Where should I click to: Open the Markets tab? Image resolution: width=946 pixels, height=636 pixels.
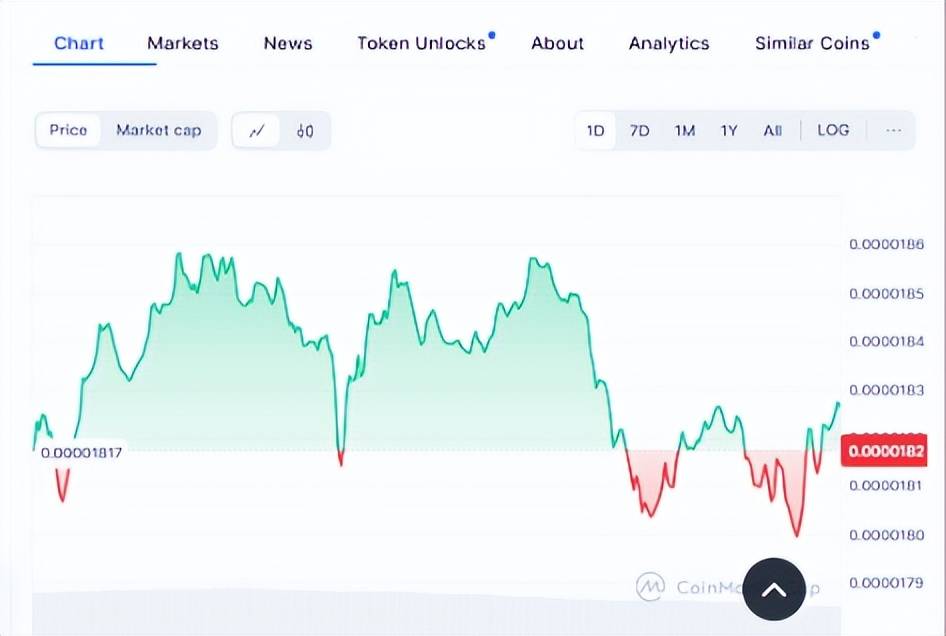(182, 43)
